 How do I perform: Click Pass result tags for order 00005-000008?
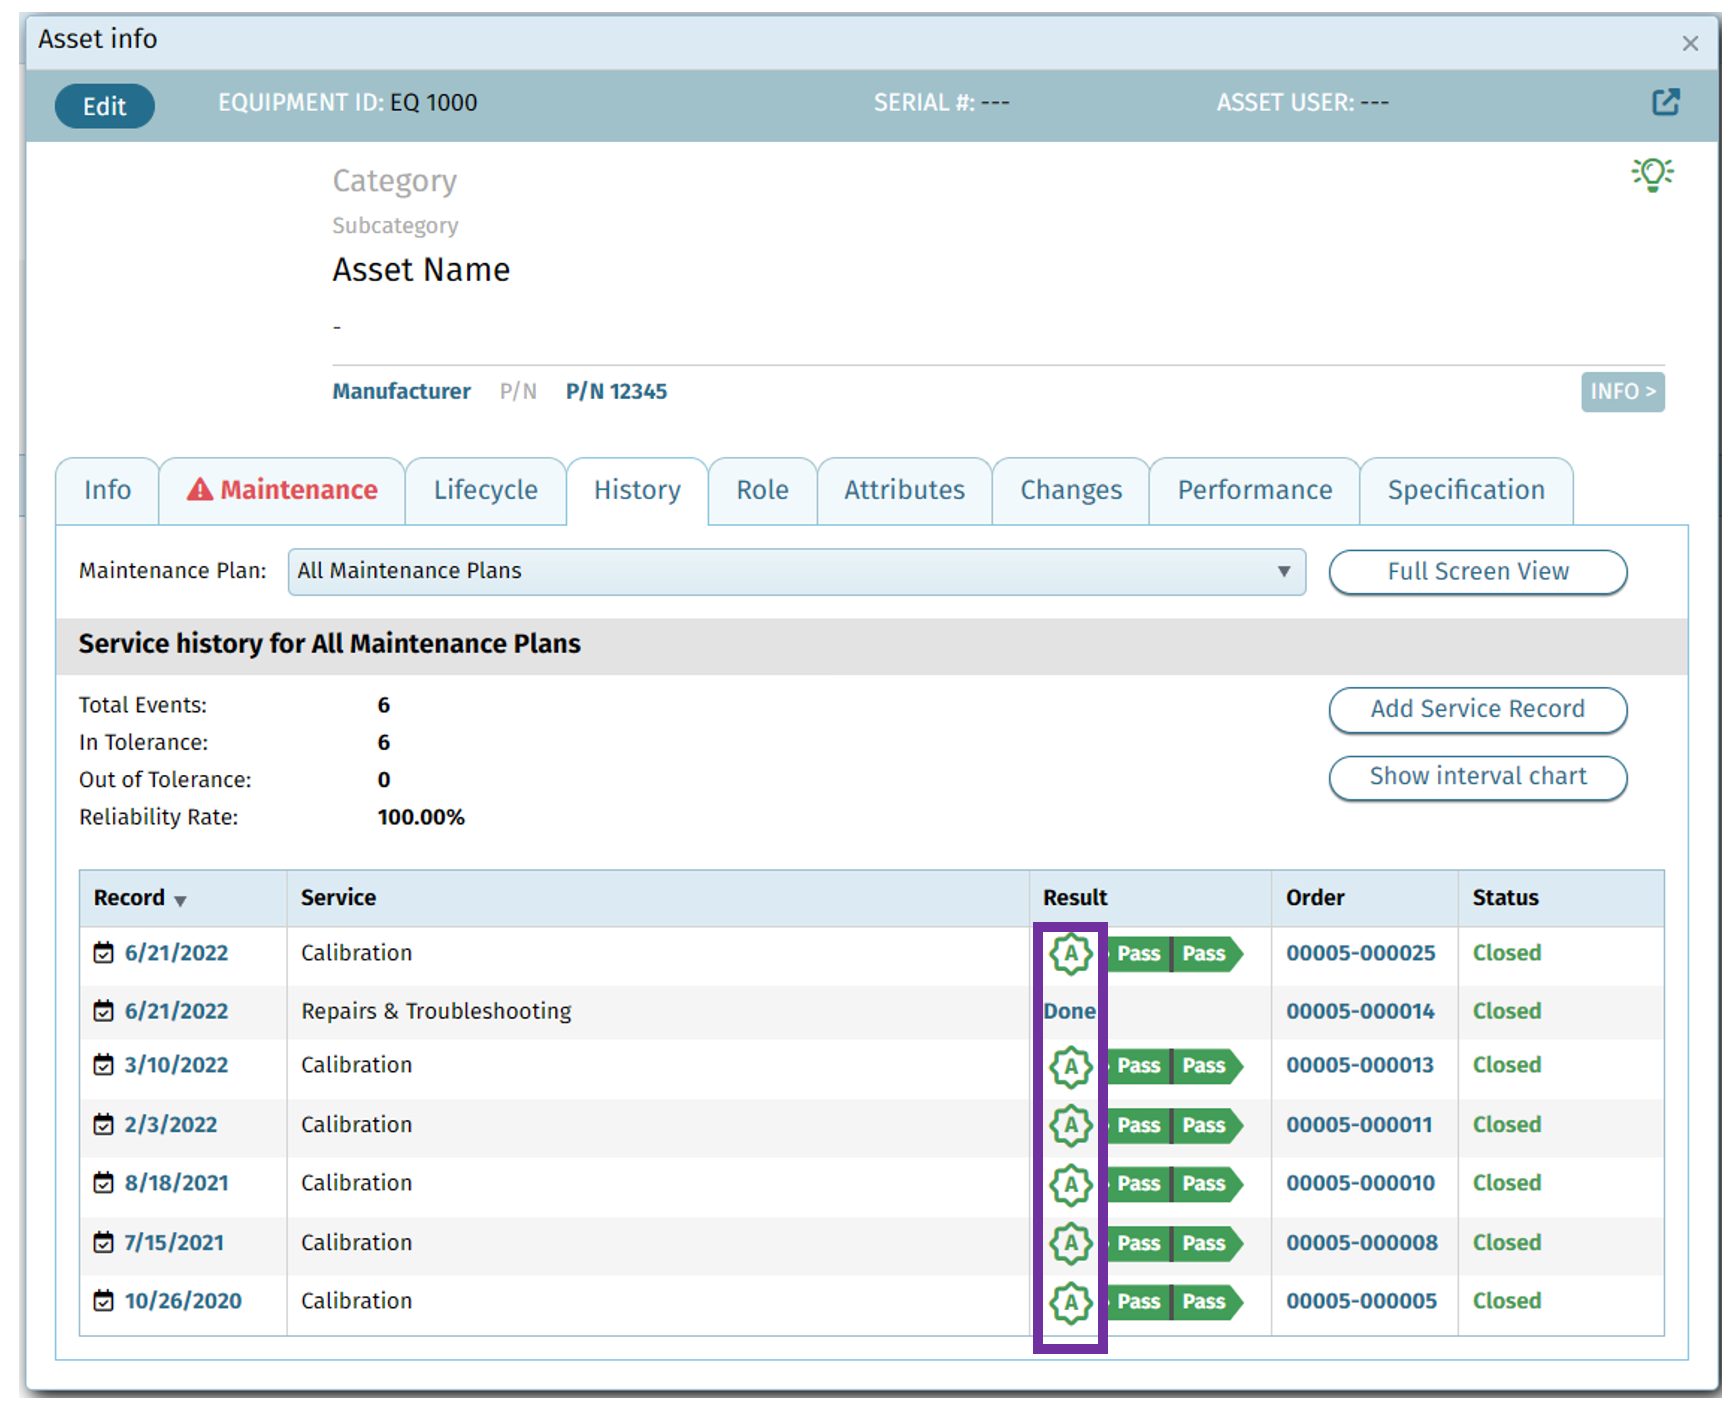pyautogui.click(x=1175, y=1243)
